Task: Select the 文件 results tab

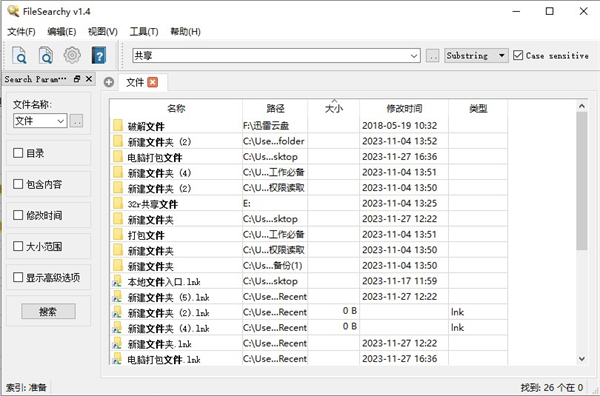Action: tap(135, 82)
